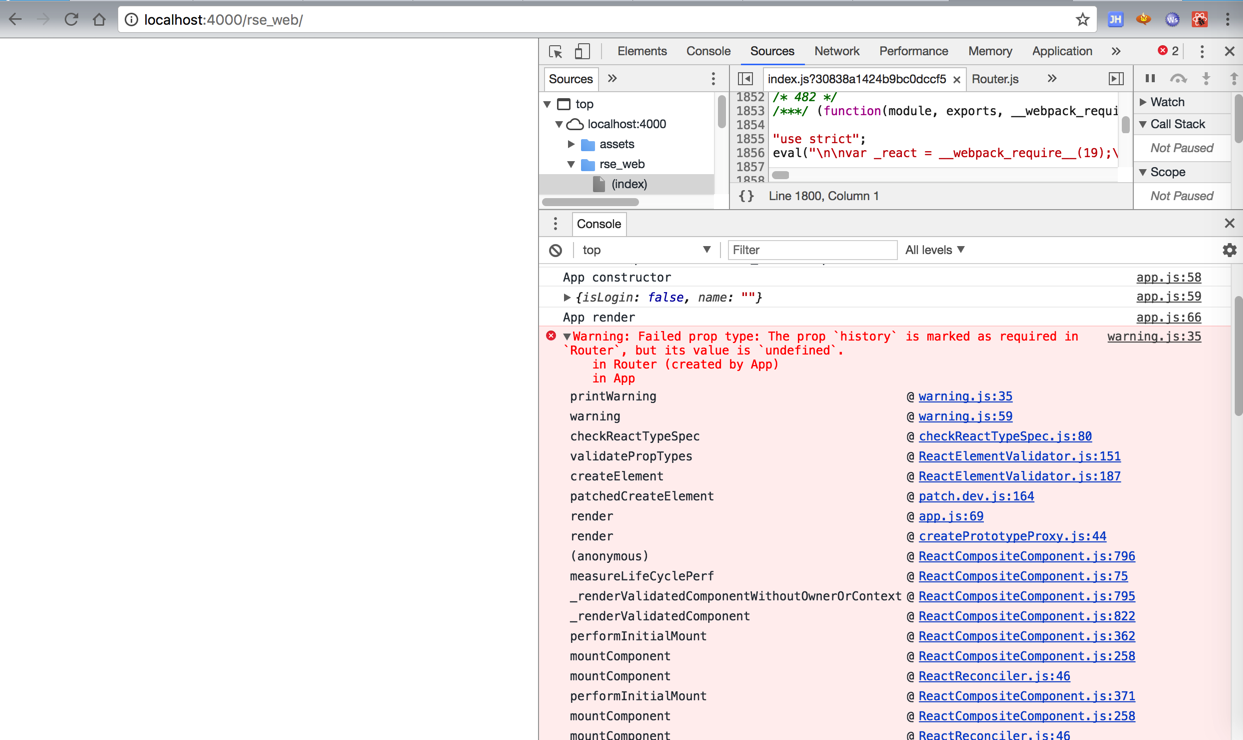Activate the inspect element picker icon
Image resolution: width=1243 pixels, height=740 pixels.
555,51
